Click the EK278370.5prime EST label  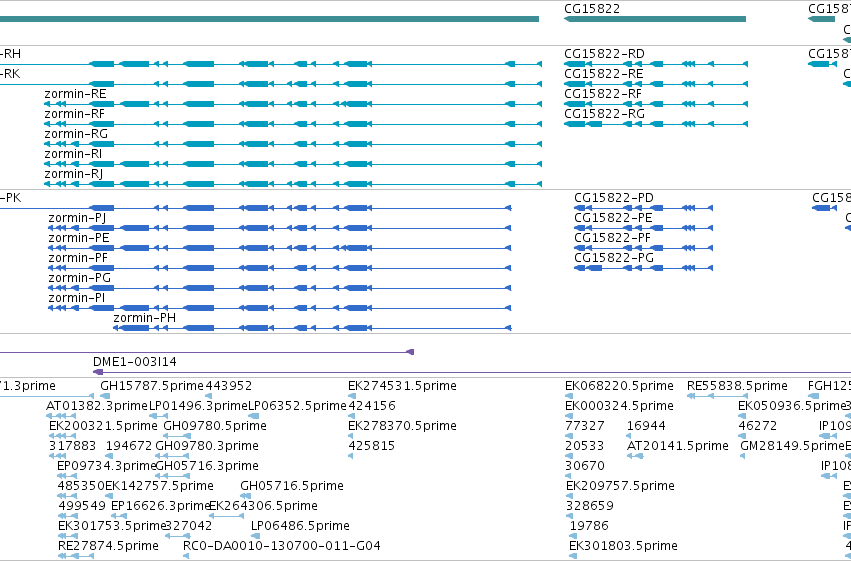[402, 426]
